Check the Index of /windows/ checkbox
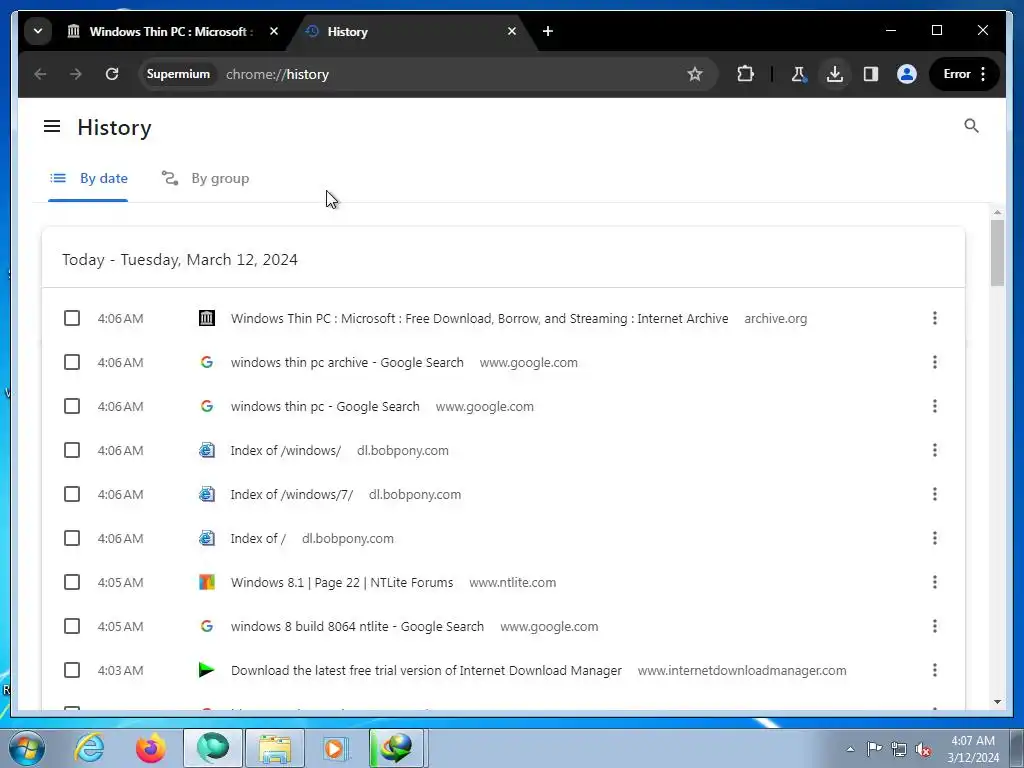1024x768 pixels. (x=72, y=450)
